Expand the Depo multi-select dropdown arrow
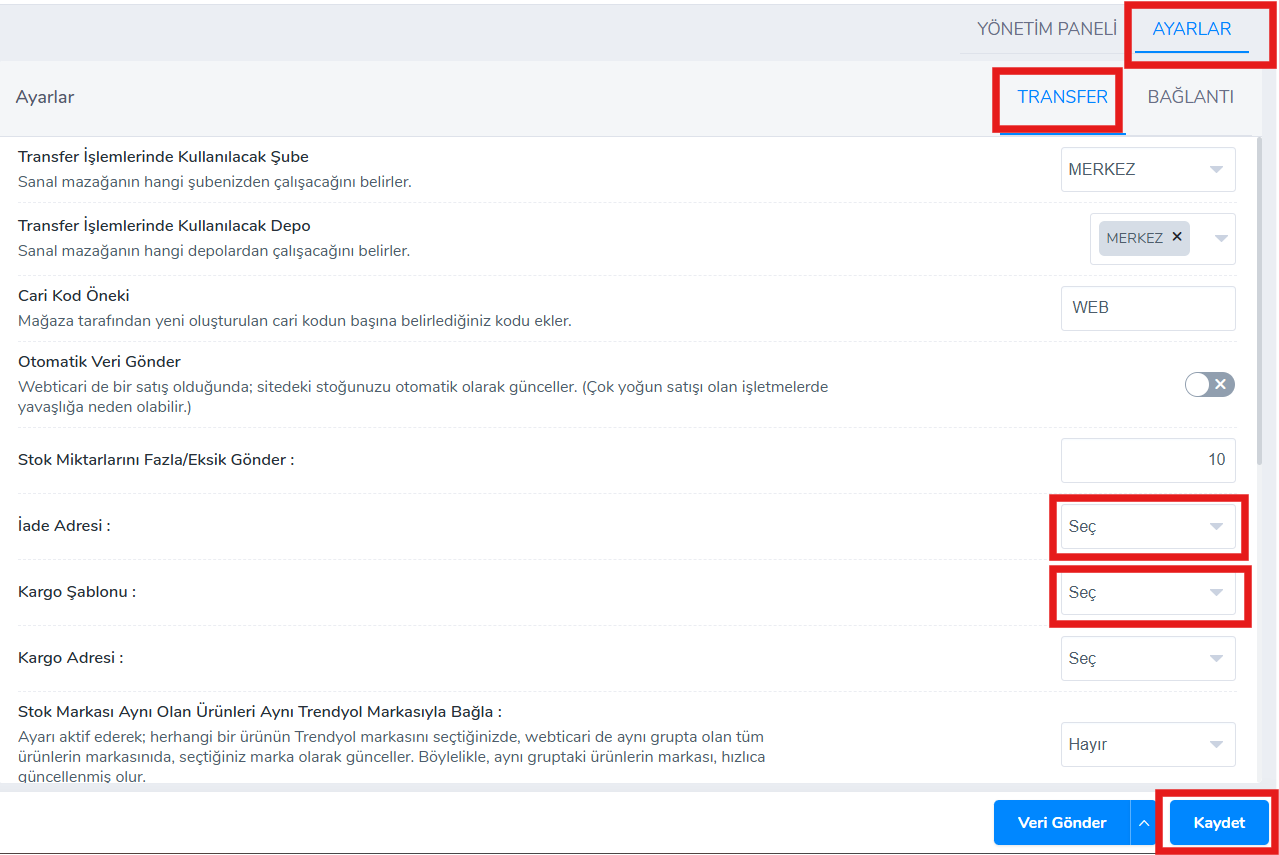 1221,239
